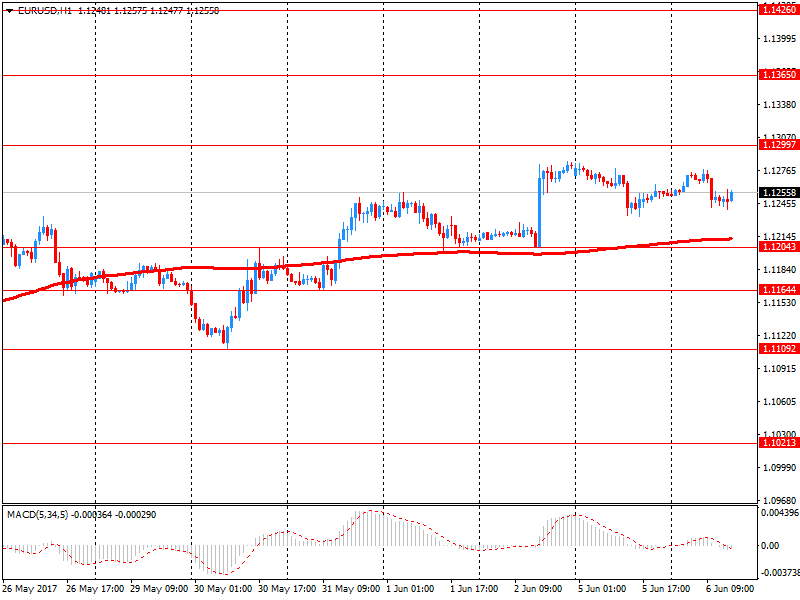Click the 1 Jun 17:00 time label
Viewport: 800px width, 600px height.
474,589
